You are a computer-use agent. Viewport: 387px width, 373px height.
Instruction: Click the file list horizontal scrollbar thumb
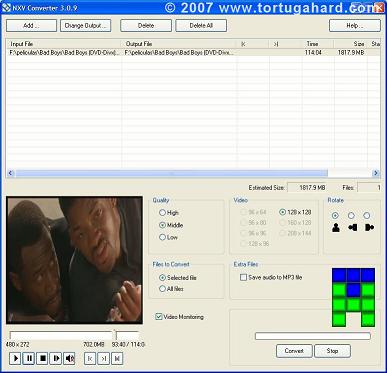click(172, 173)
